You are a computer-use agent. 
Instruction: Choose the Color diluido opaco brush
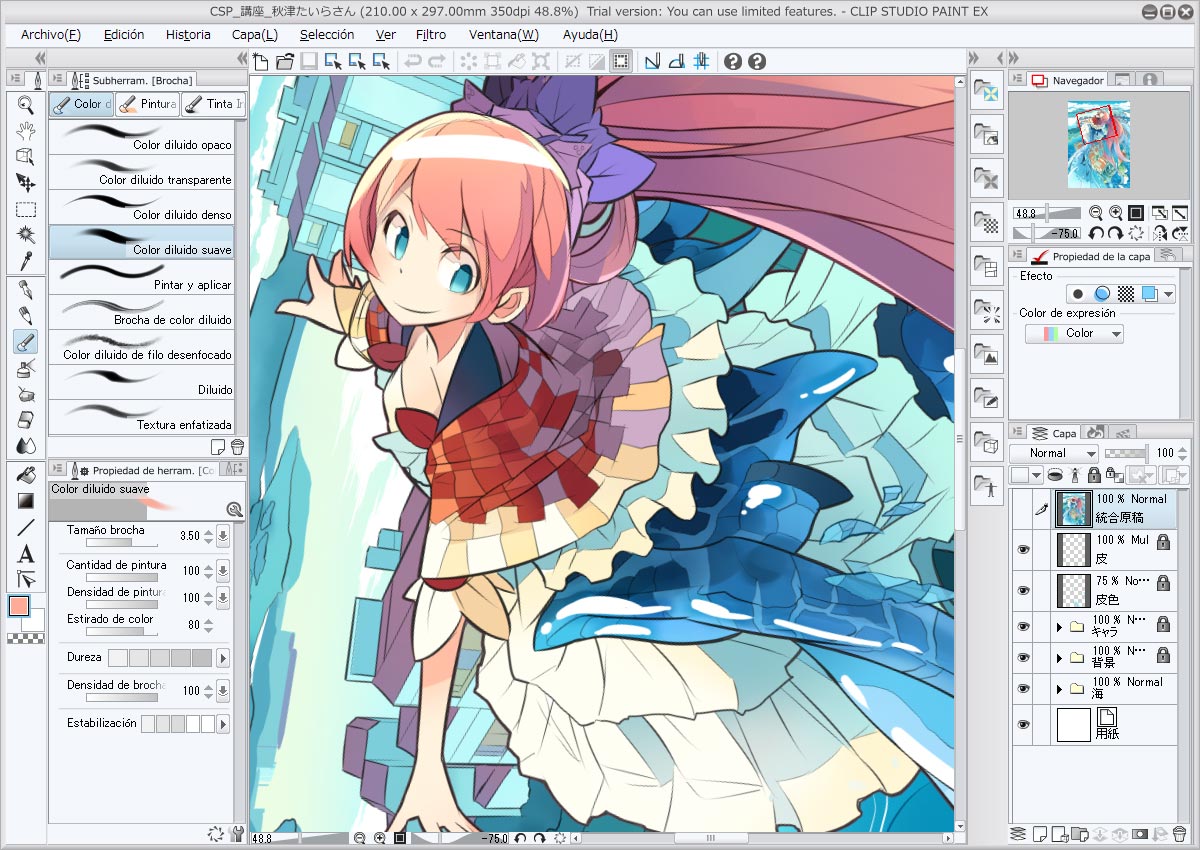point(141,137)
